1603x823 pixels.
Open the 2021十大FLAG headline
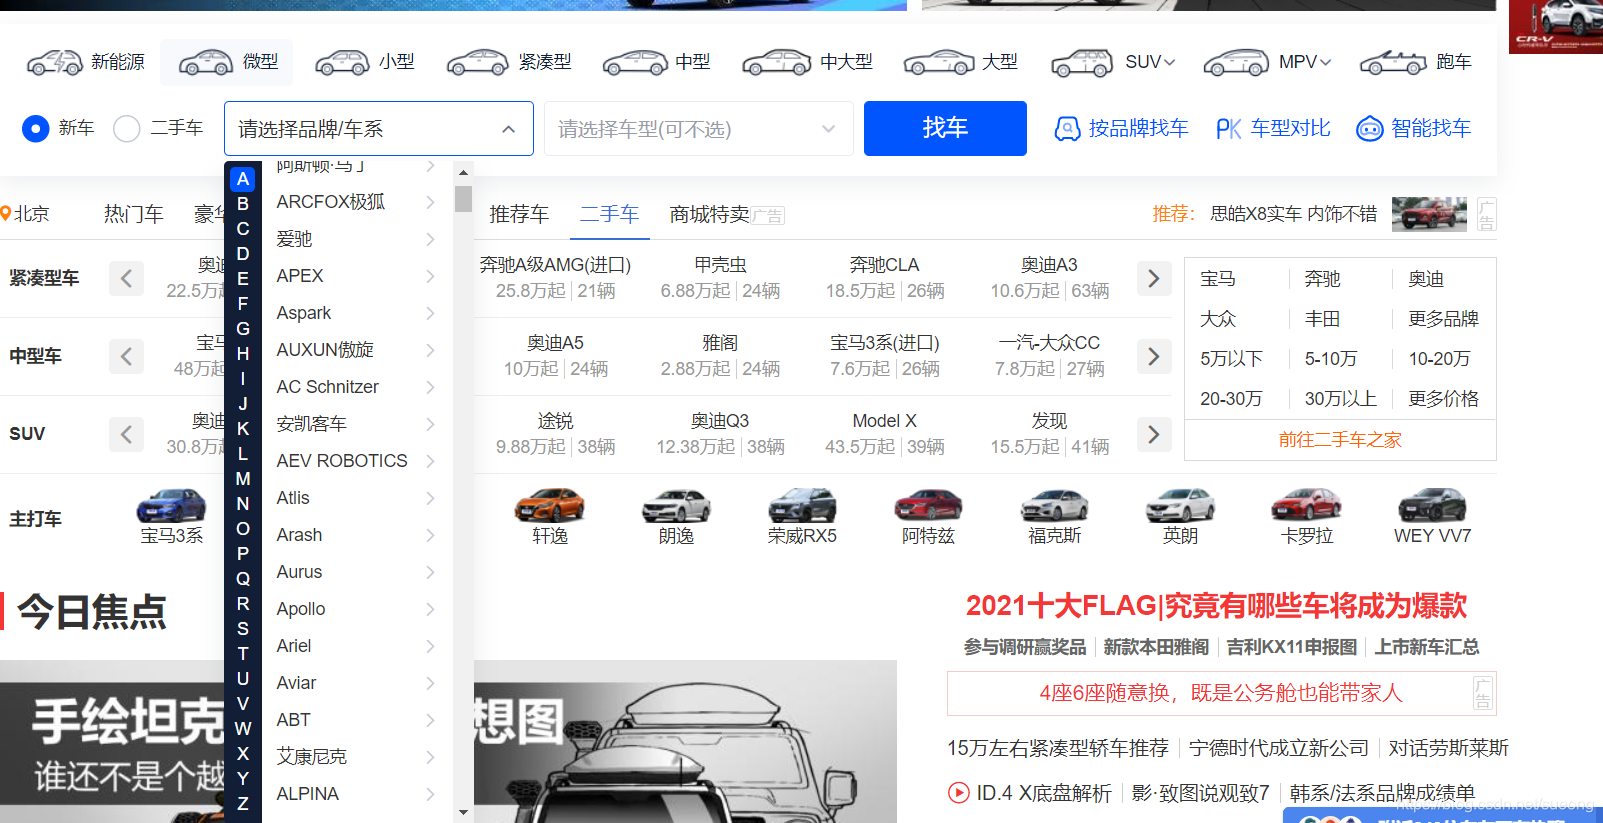[x=1216, y=606]
